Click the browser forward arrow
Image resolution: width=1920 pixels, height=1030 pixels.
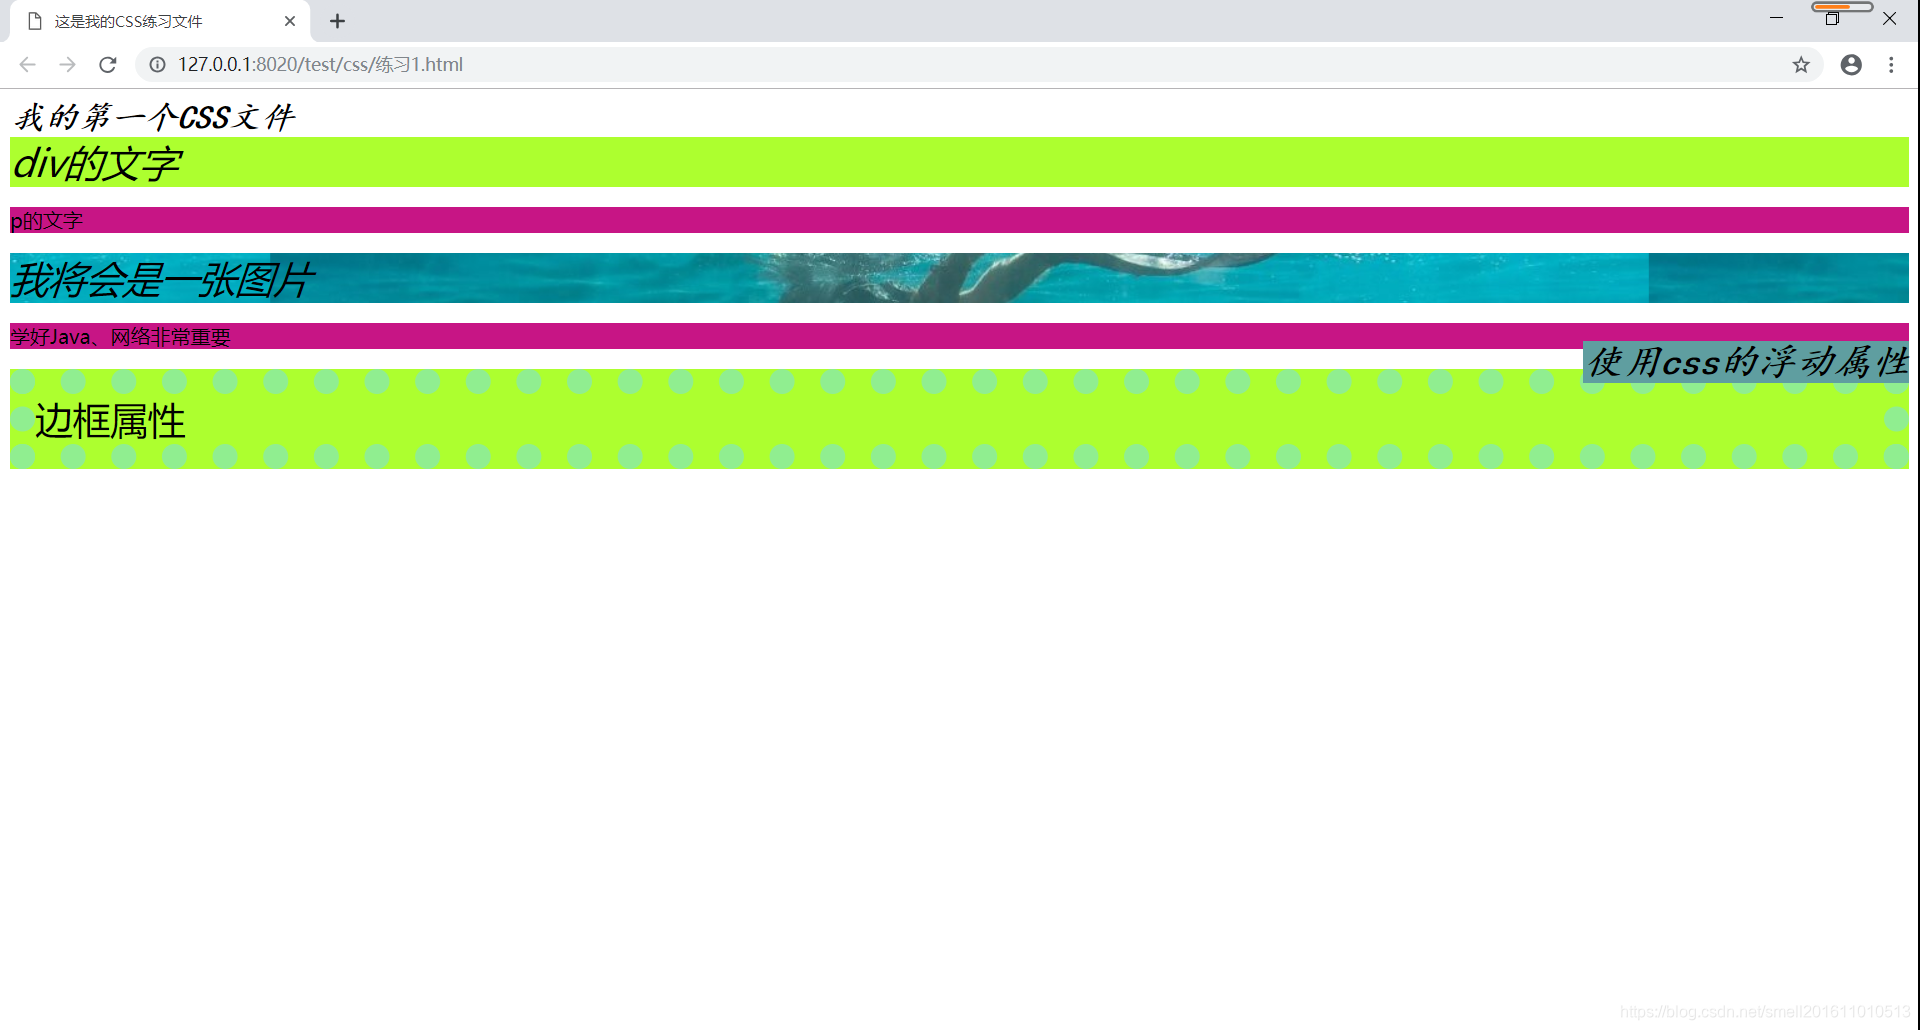click(x=67, y=65)
